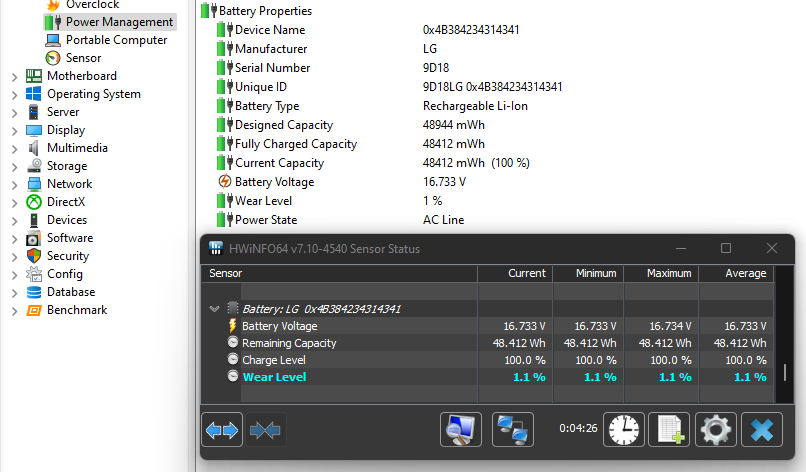Expand the Database tree node

pyautogui.click(x=14, y=293)
